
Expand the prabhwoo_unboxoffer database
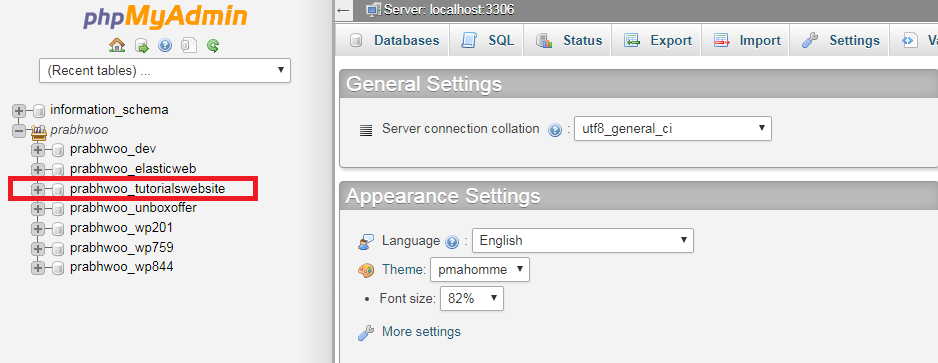tap(38, 209)
